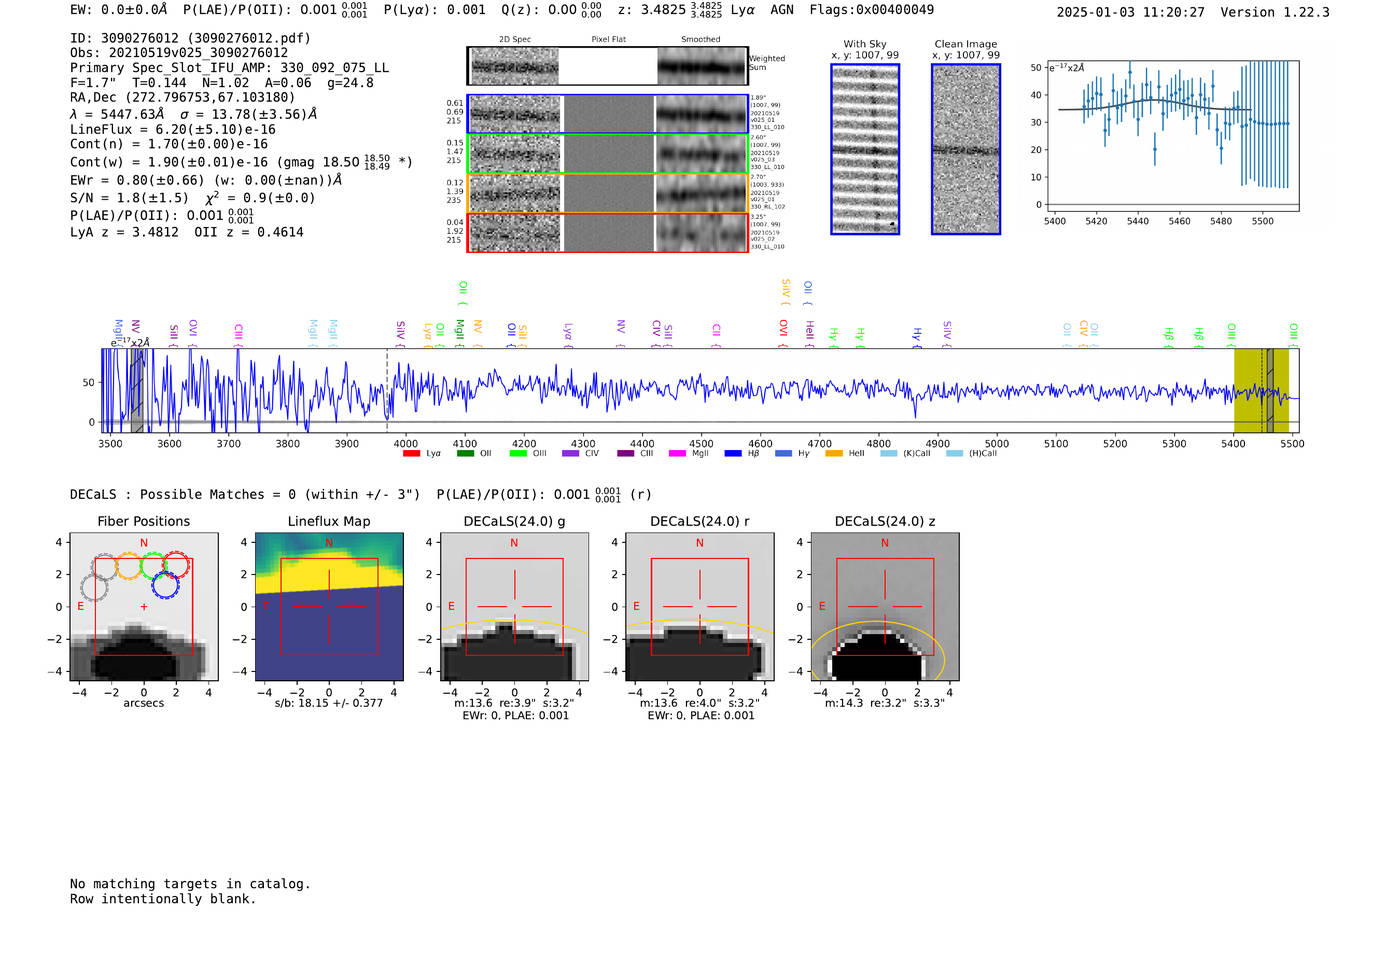1400x953 pixels.
Task: Click the dashed vertical line before 4000 Å
Action: coord(387,390)
